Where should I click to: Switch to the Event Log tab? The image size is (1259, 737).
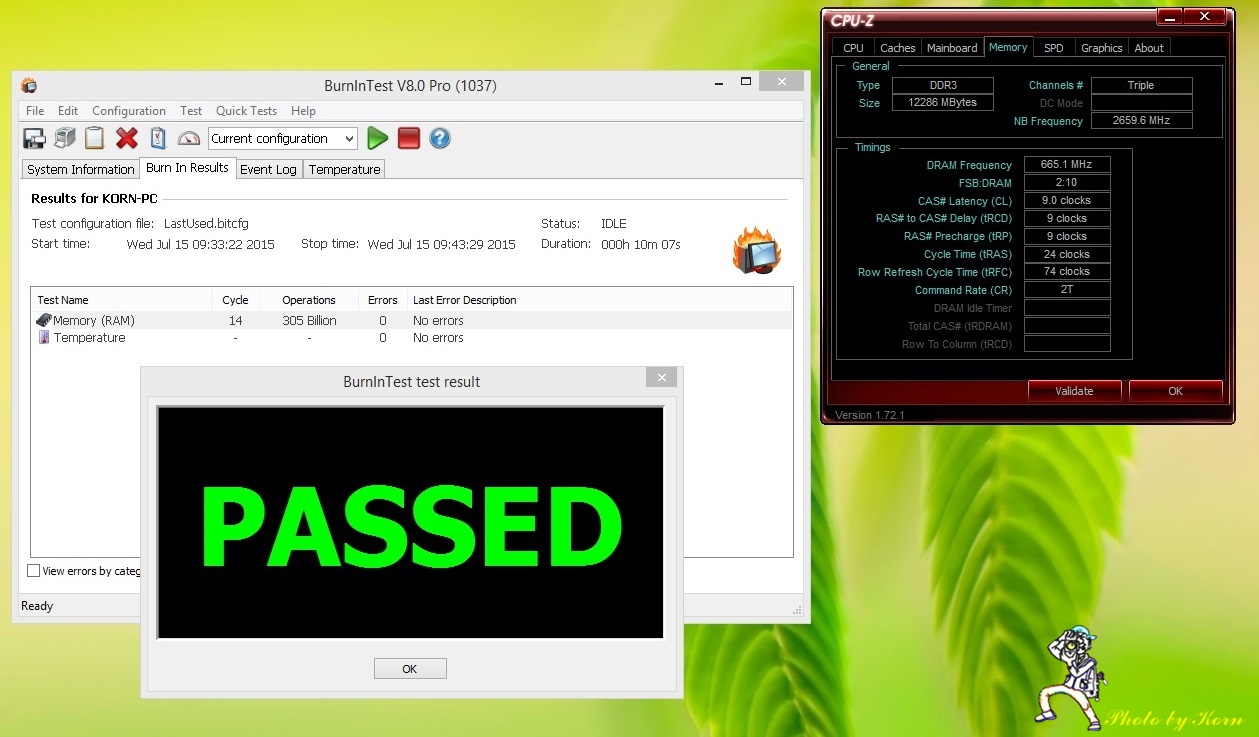pos(268,169)
